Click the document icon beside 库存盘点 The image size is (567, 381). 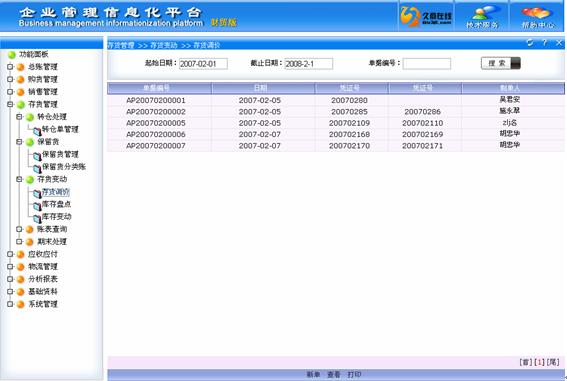[x=37, y=206]
